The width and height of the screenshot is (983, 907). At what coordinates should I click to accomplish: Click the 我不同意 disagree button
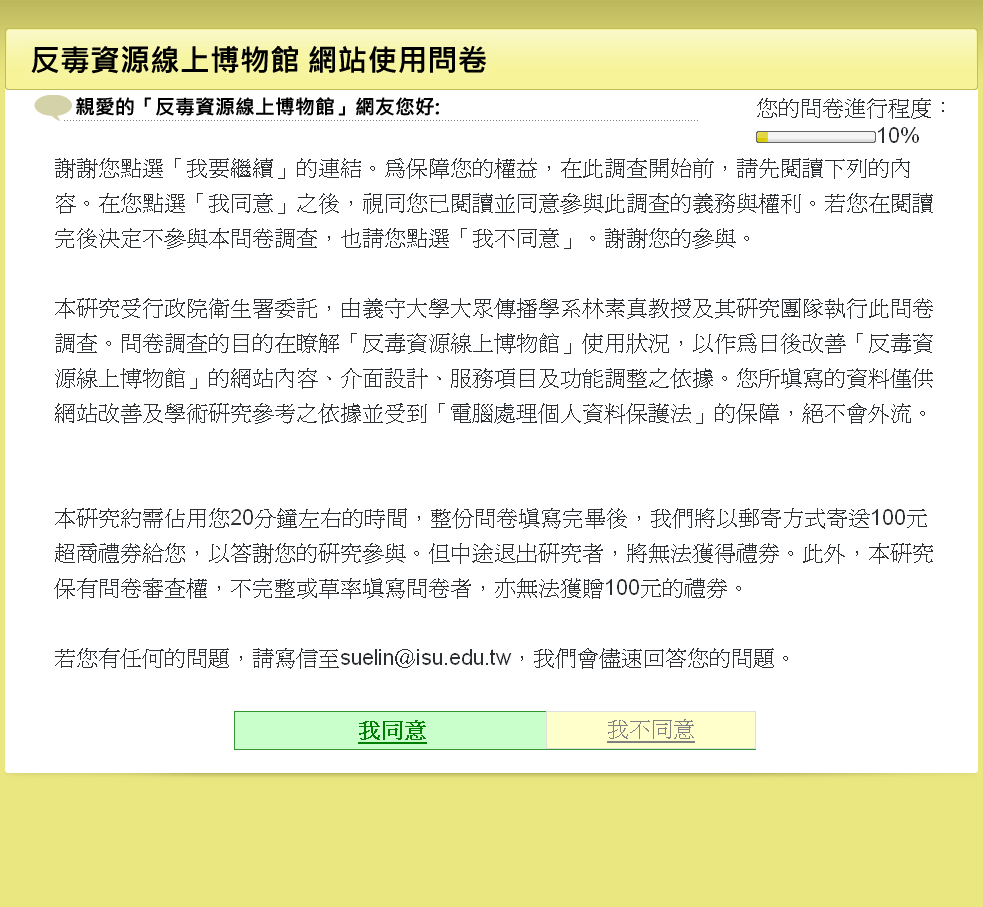click(650, 730)
